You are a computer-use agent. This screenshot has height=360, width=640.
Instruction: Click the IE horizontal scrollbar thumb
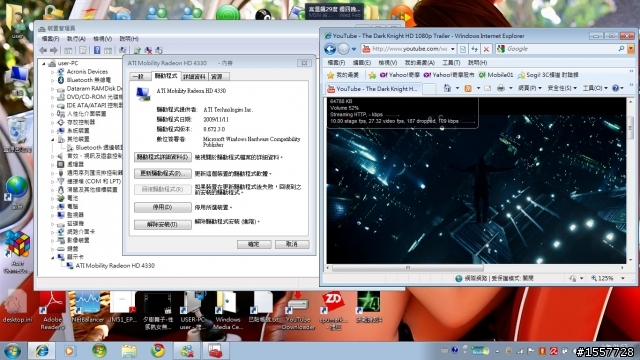pyautogui.click(x=408, y=268)
